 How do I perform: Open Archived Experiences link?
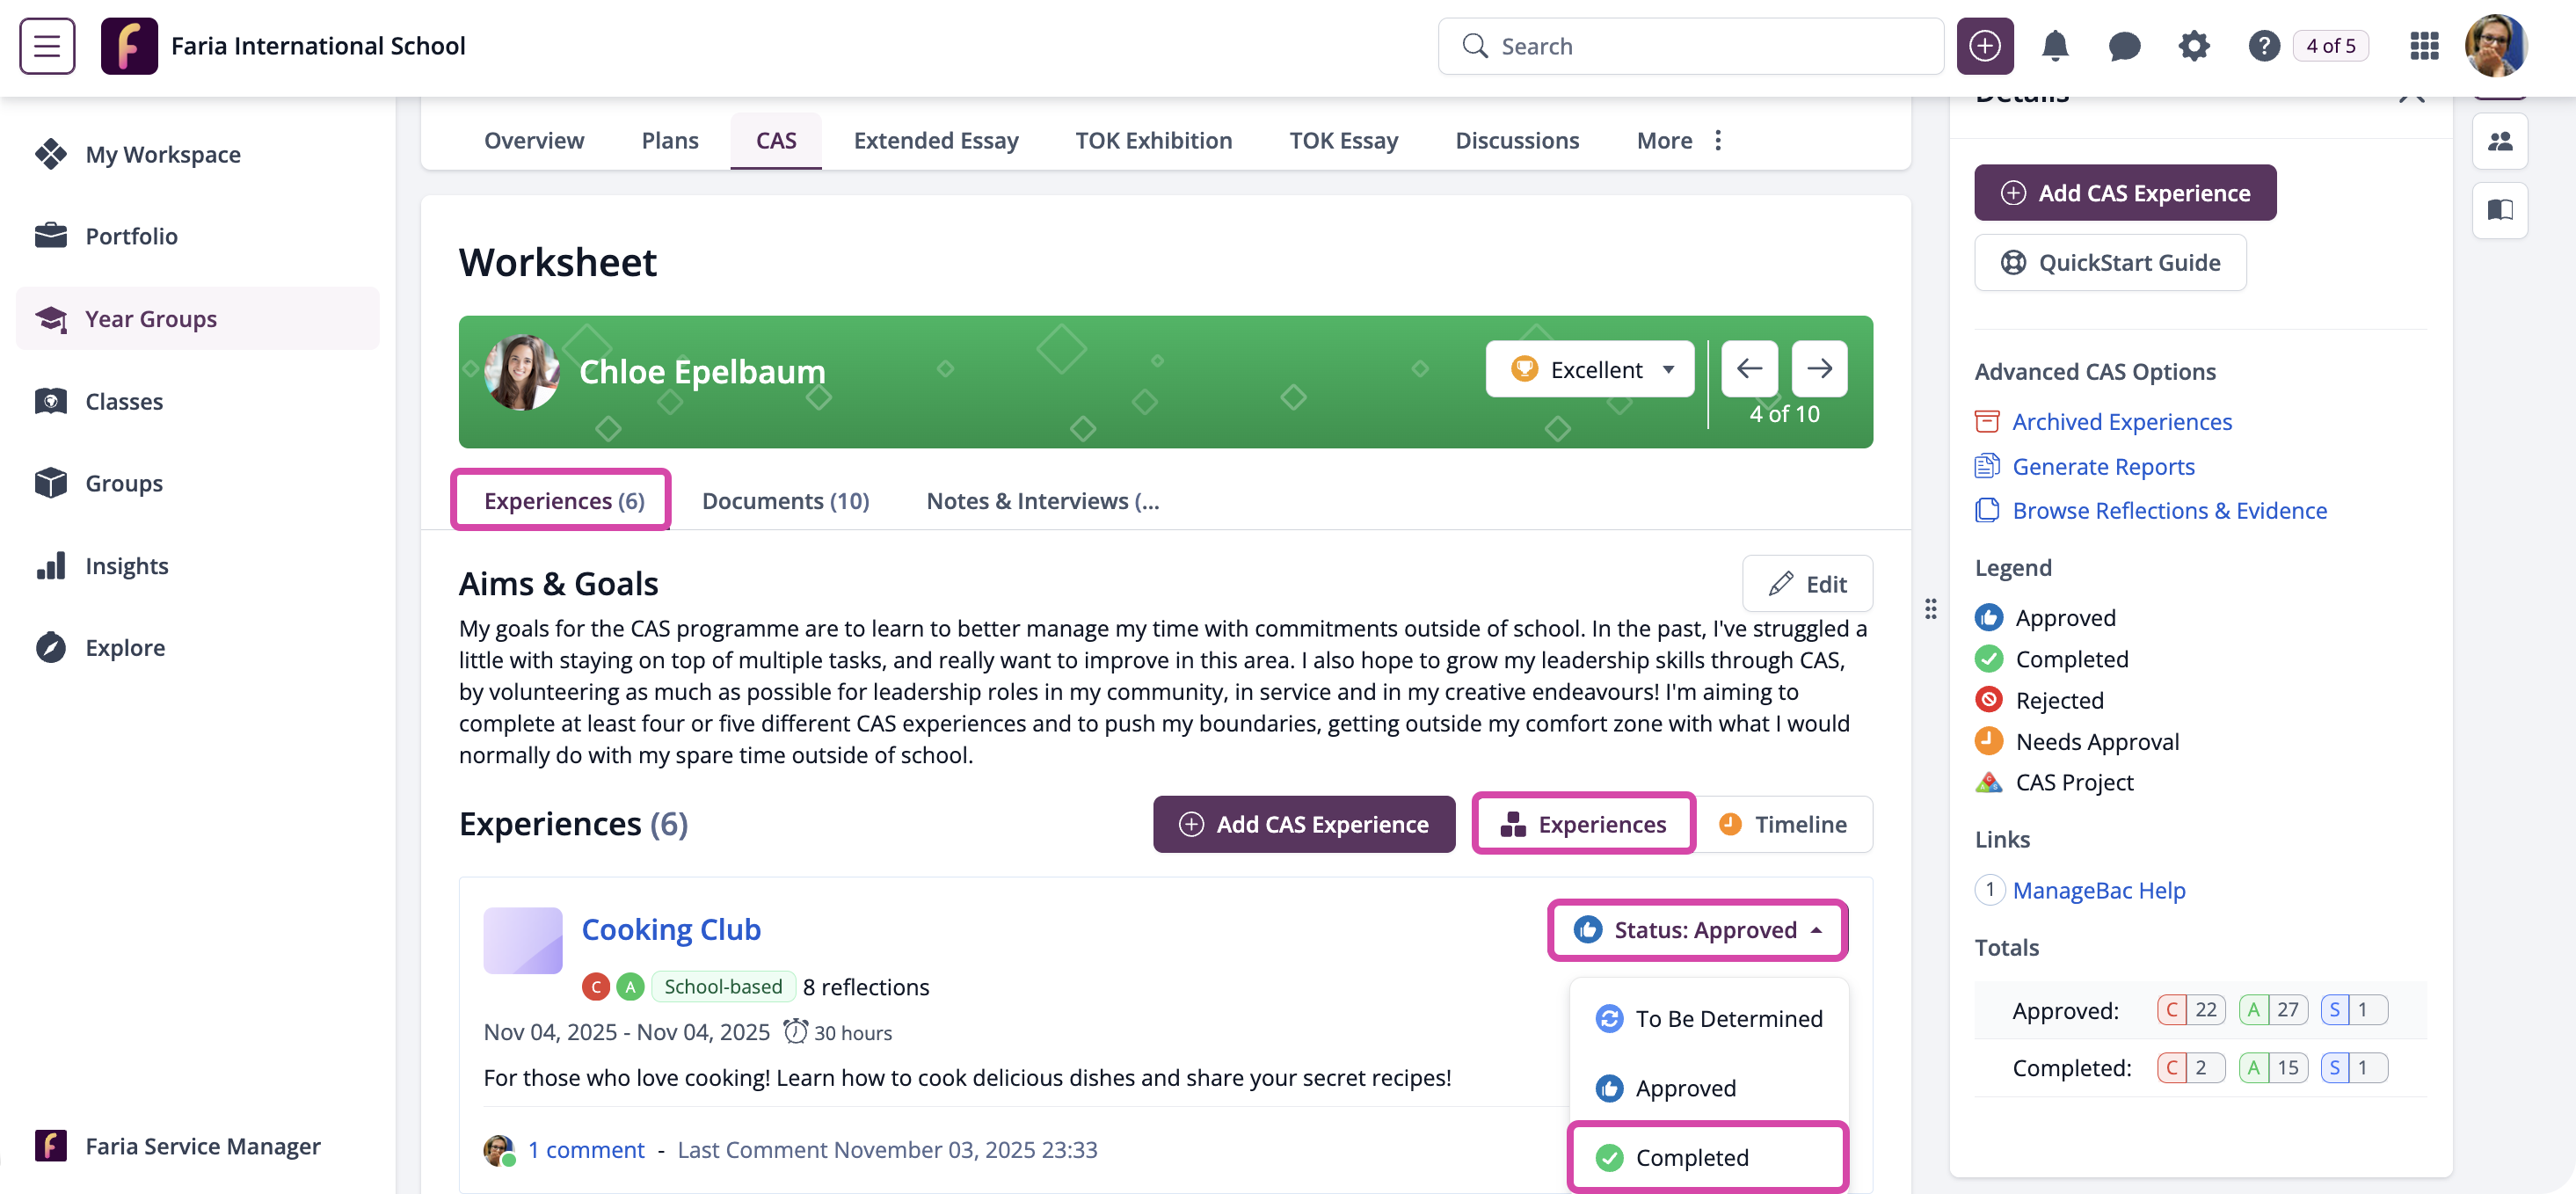pyautogui.click(x=2121, y=422)
